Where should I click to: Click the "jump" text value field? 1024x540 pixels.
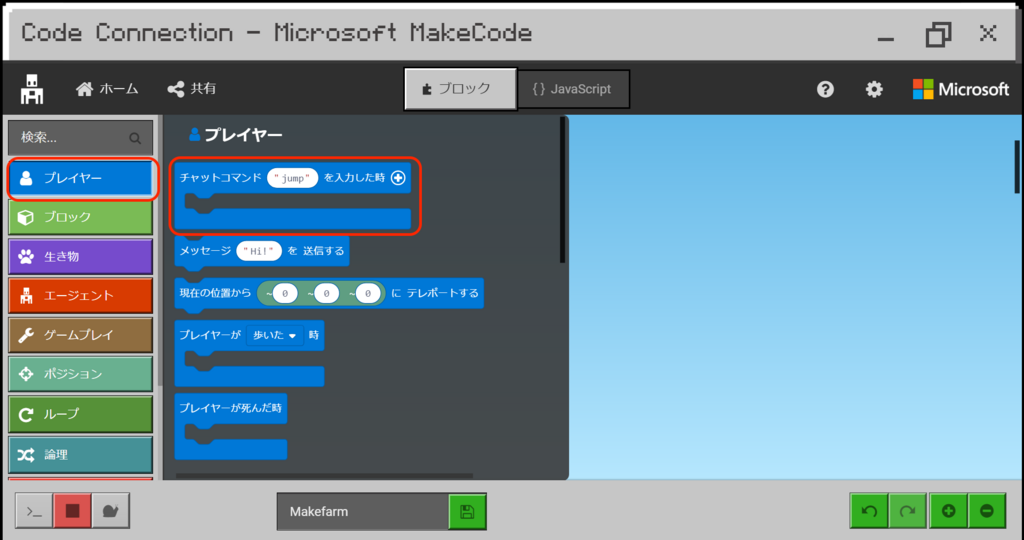[293, 178]
